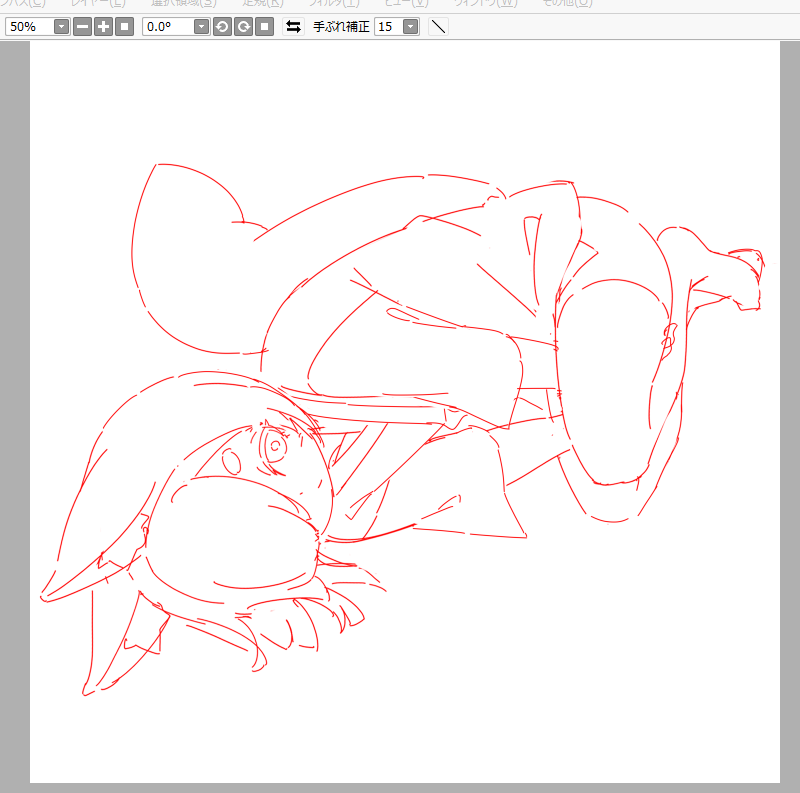
Task: Click the 手ぶれ補正 stabilizer label
Action: coord(341,27)
